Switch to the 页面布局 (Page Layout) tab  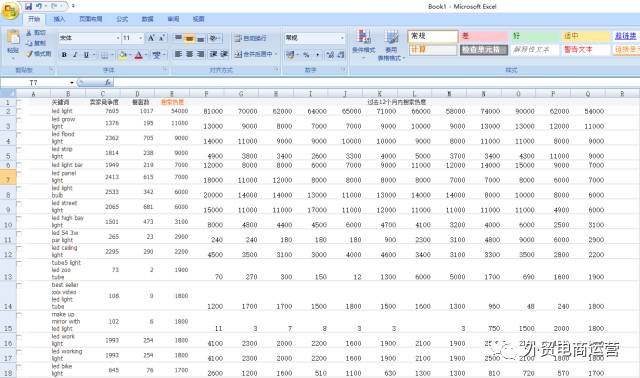tap(91, 19)
